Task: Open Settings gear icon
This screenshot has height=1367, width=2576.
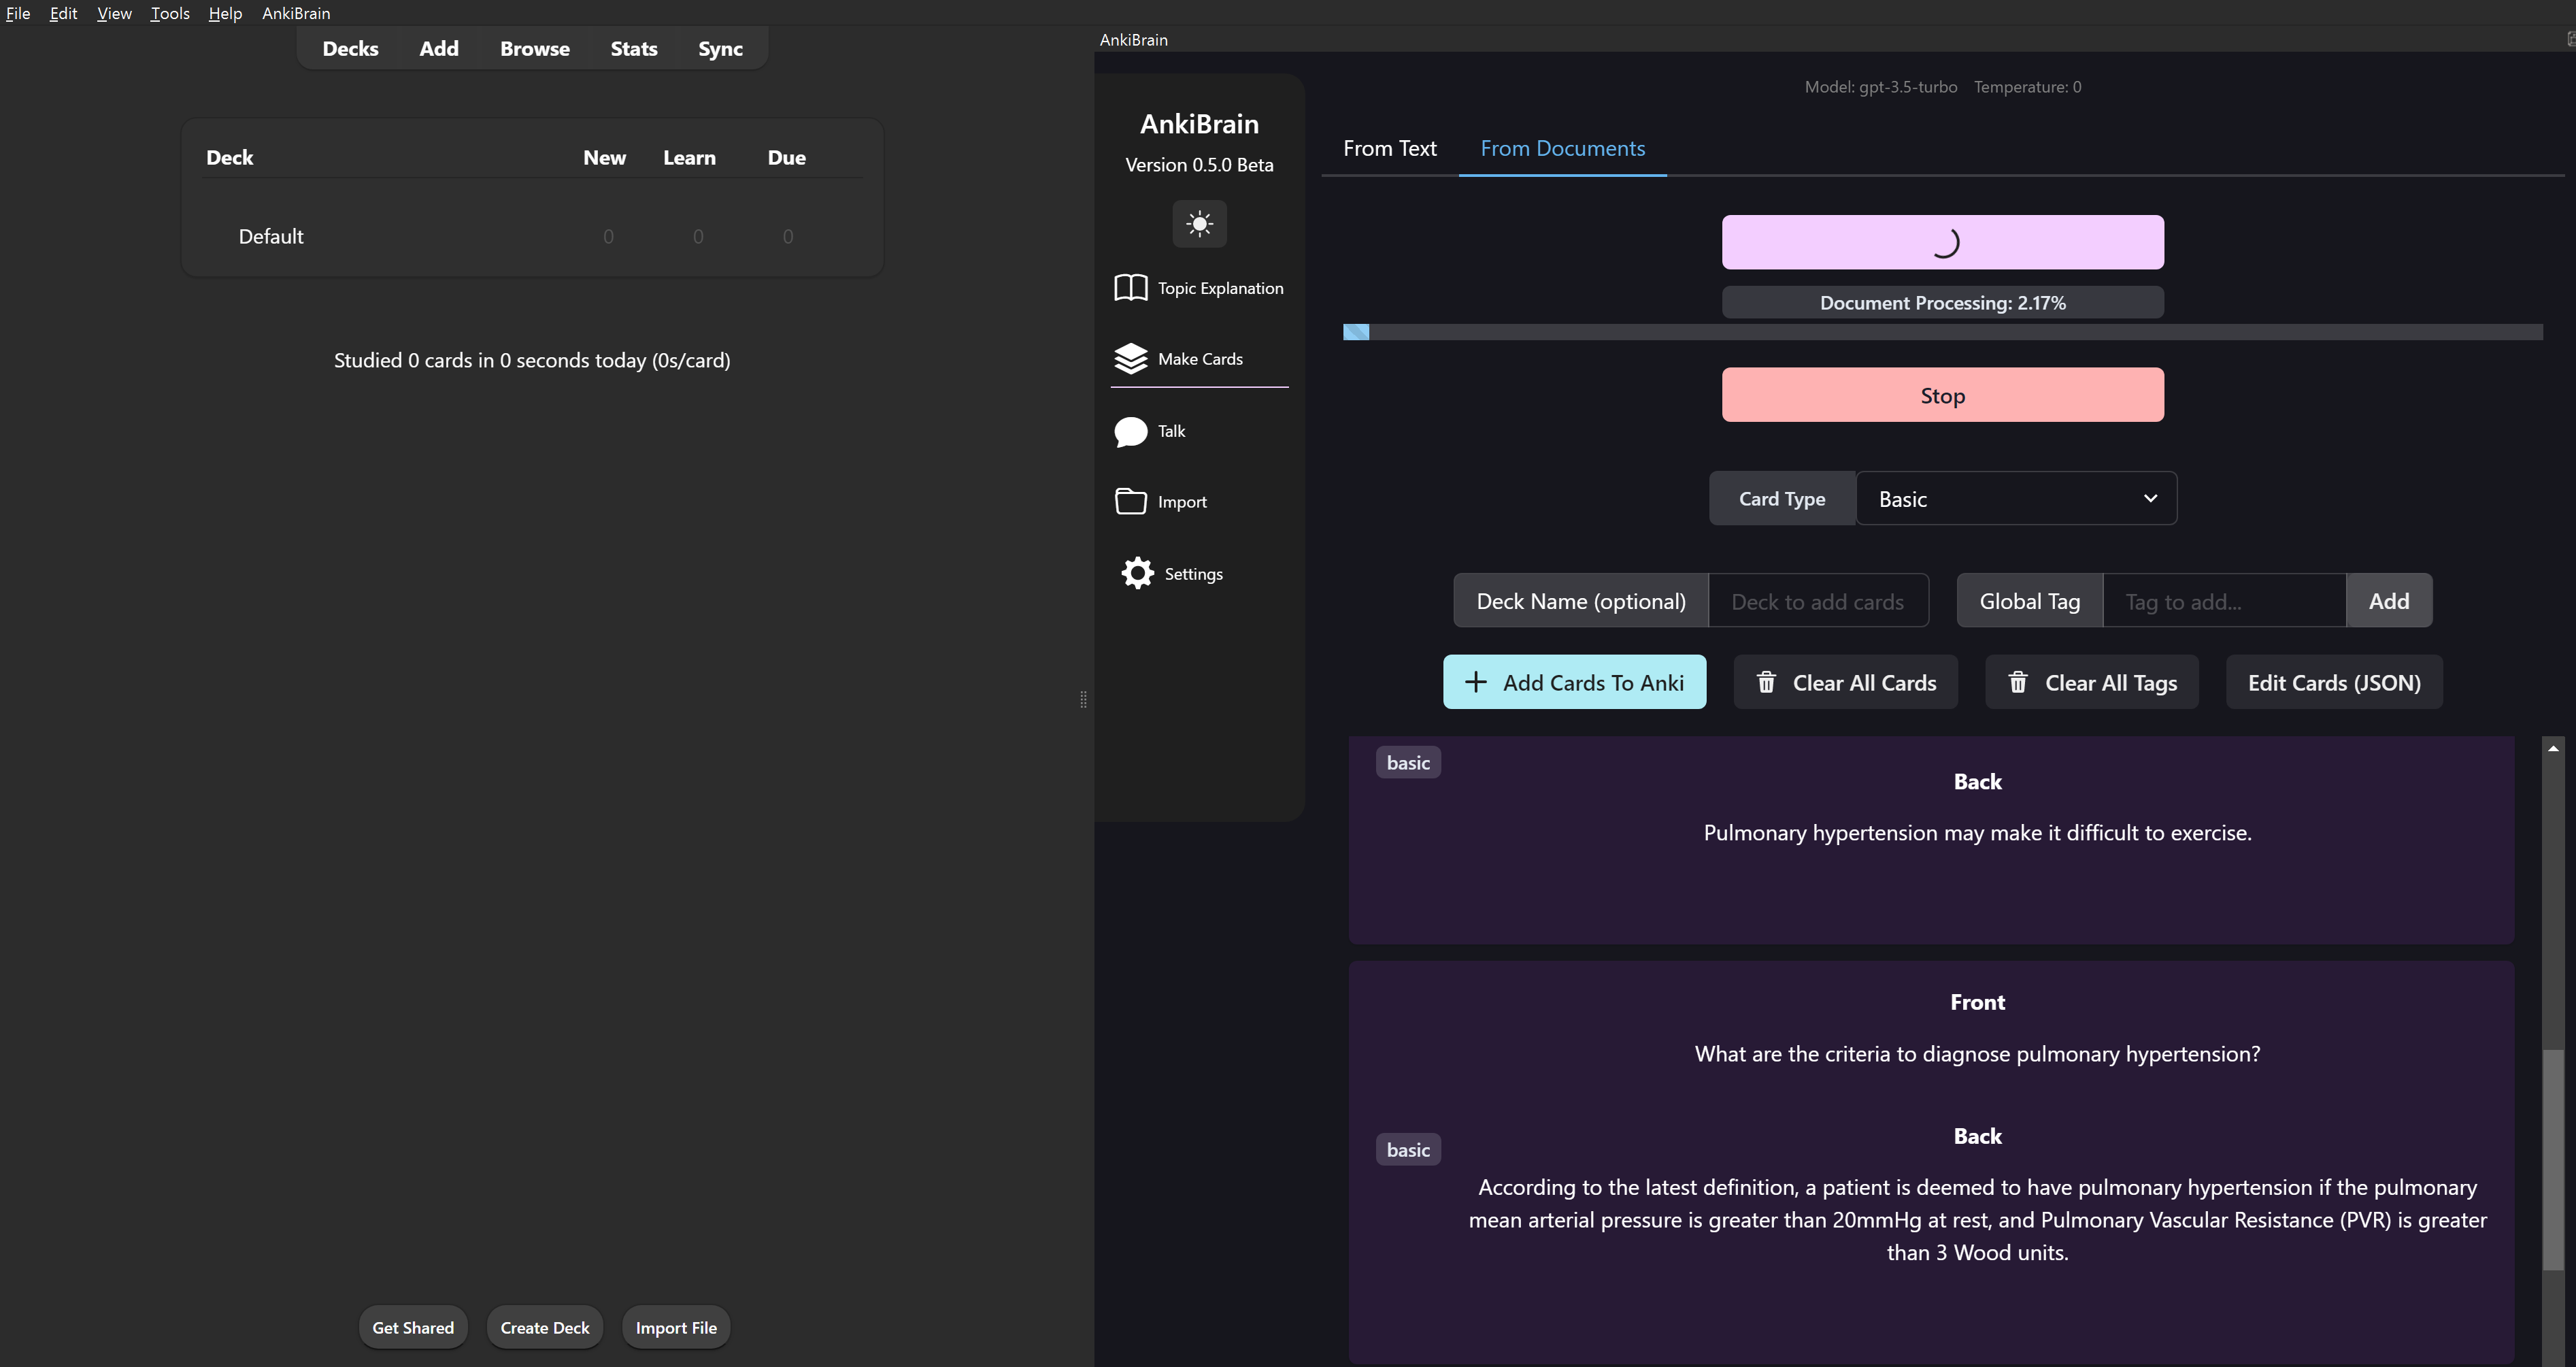Action: click(x=1137, y=573)
